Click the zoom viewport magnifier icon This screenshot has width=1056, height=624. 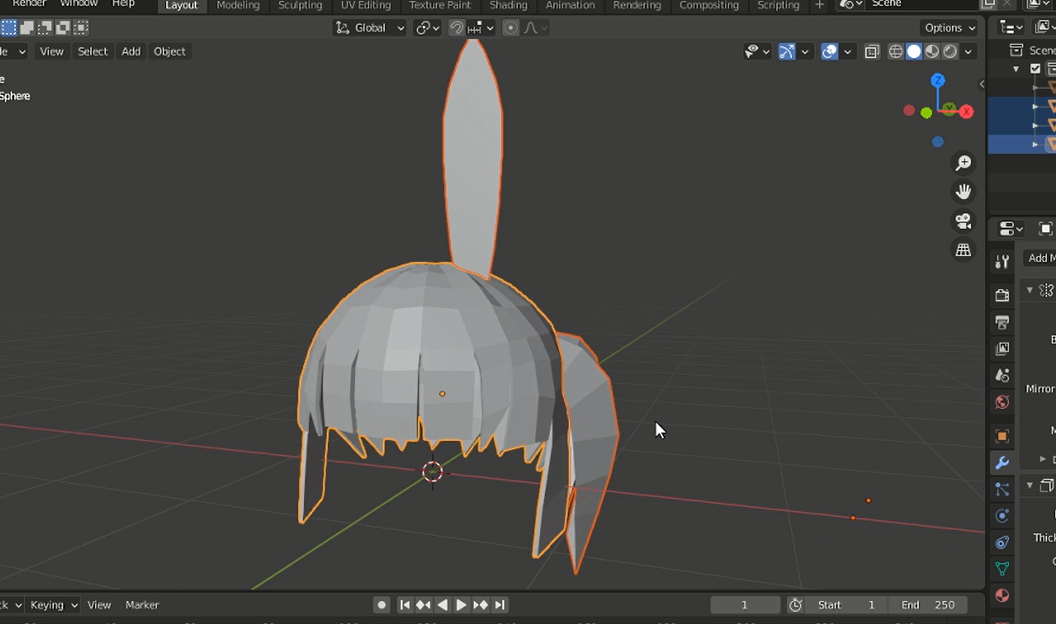pyautogui.click(x=964, y=163)
